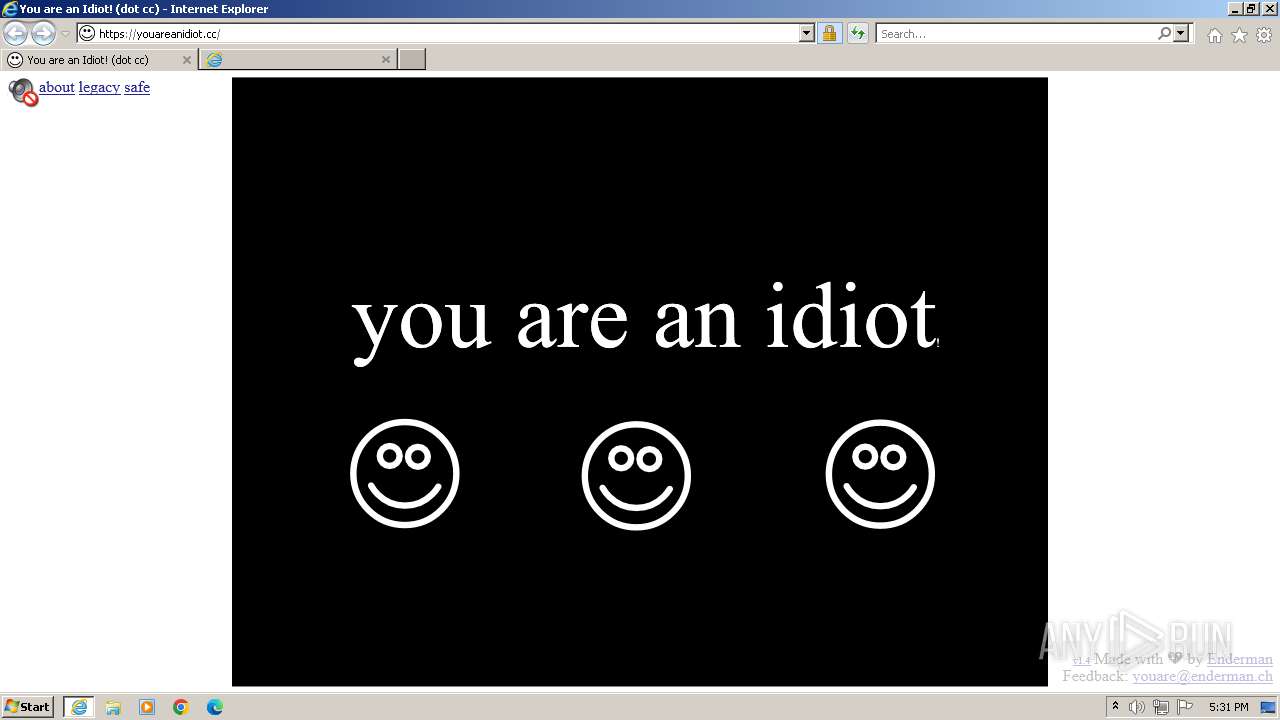The height and width of the screenshot is (720, 1280).
Task: Click the smiley site icon in address bar
Action: pos(87,33)
